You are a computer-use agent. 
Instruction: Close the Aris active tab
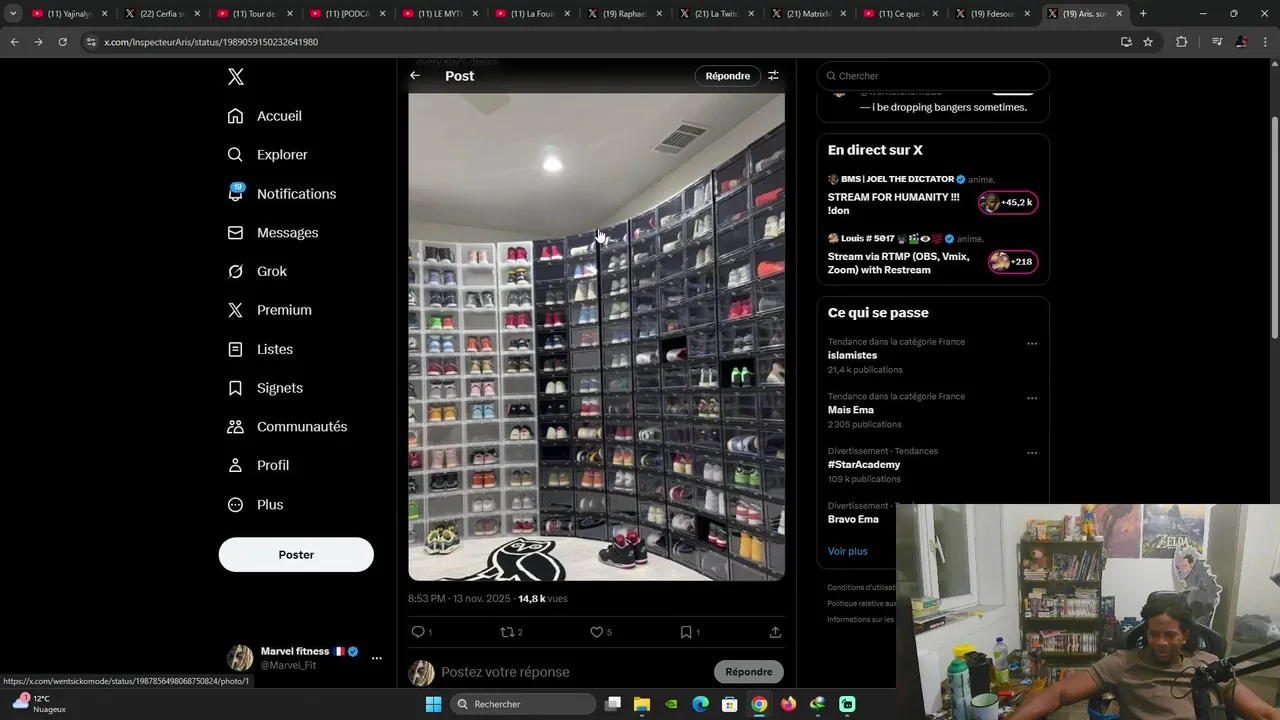tap(1119, 14)
